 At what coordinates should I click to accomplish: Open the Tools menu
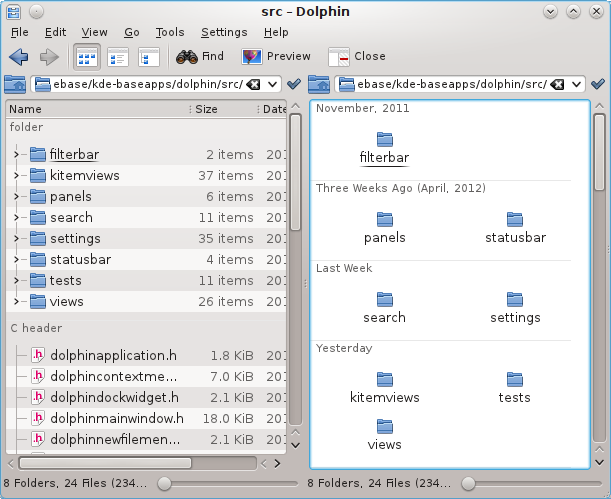(170, 32)
